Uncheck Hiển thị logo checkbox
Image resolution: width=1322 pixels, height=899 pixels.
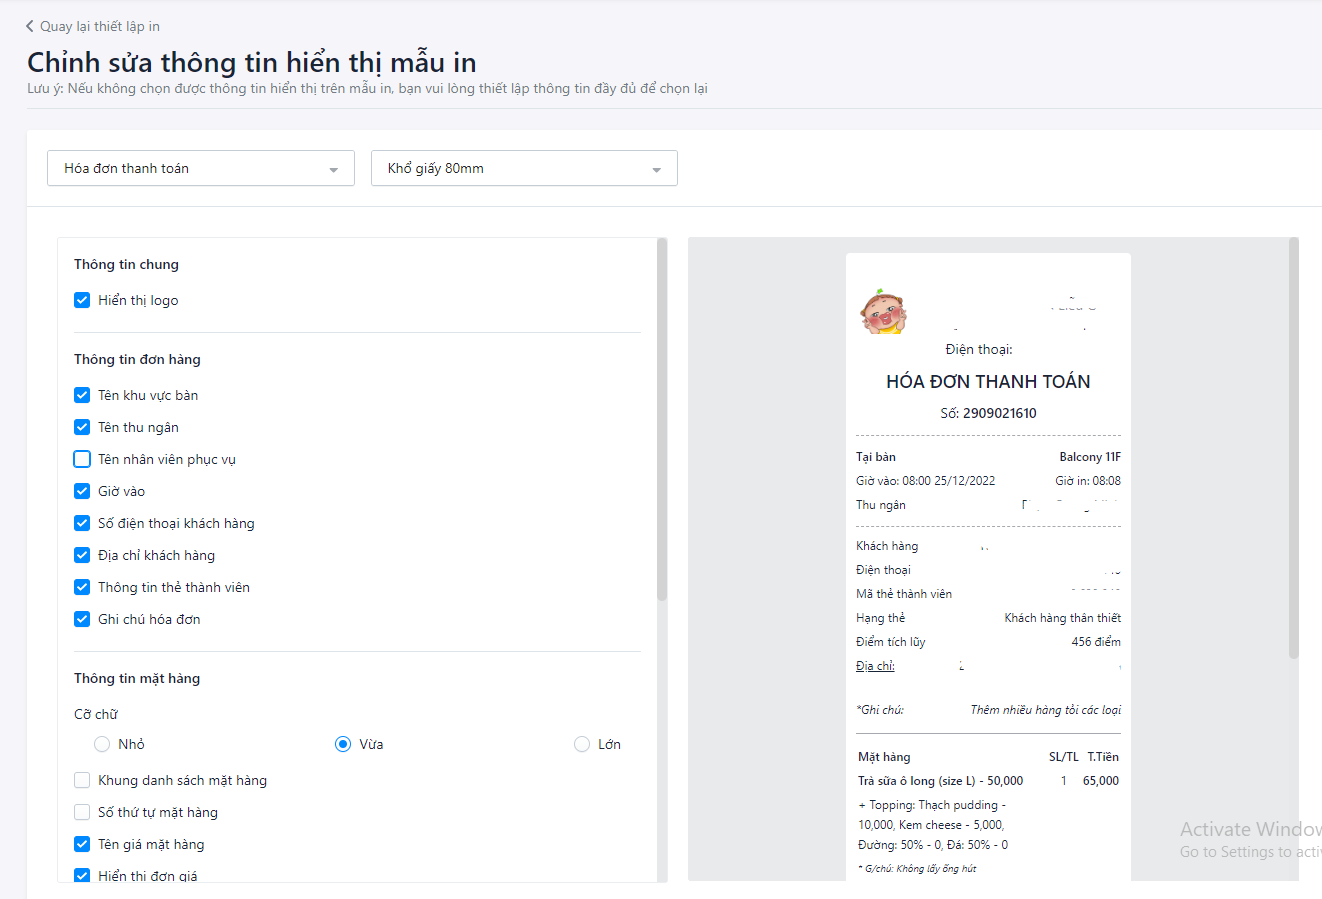pos(82,300)
